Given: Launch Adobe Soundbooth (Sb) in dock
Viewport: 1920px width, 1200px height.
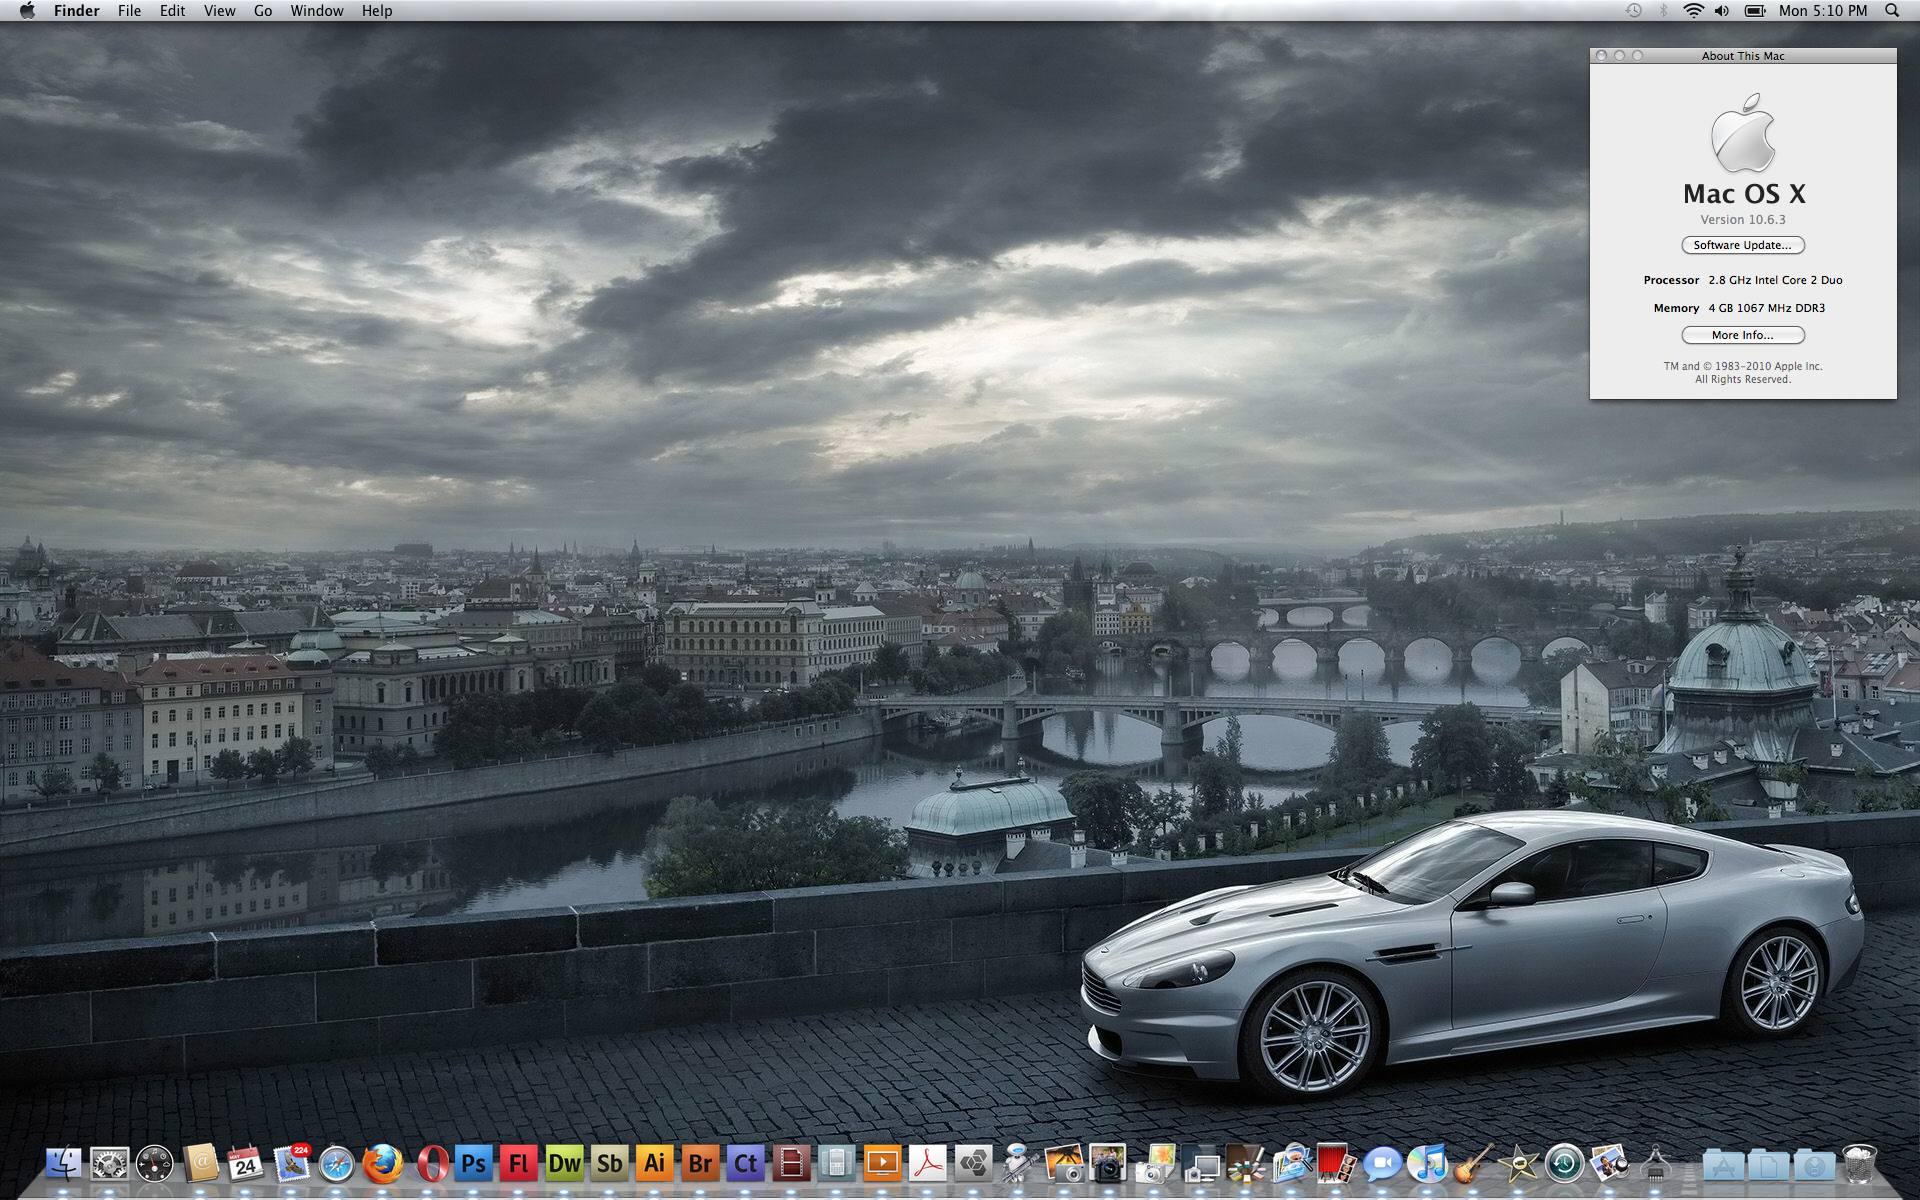Looking at the screenshot, I should click(610, 1164).
